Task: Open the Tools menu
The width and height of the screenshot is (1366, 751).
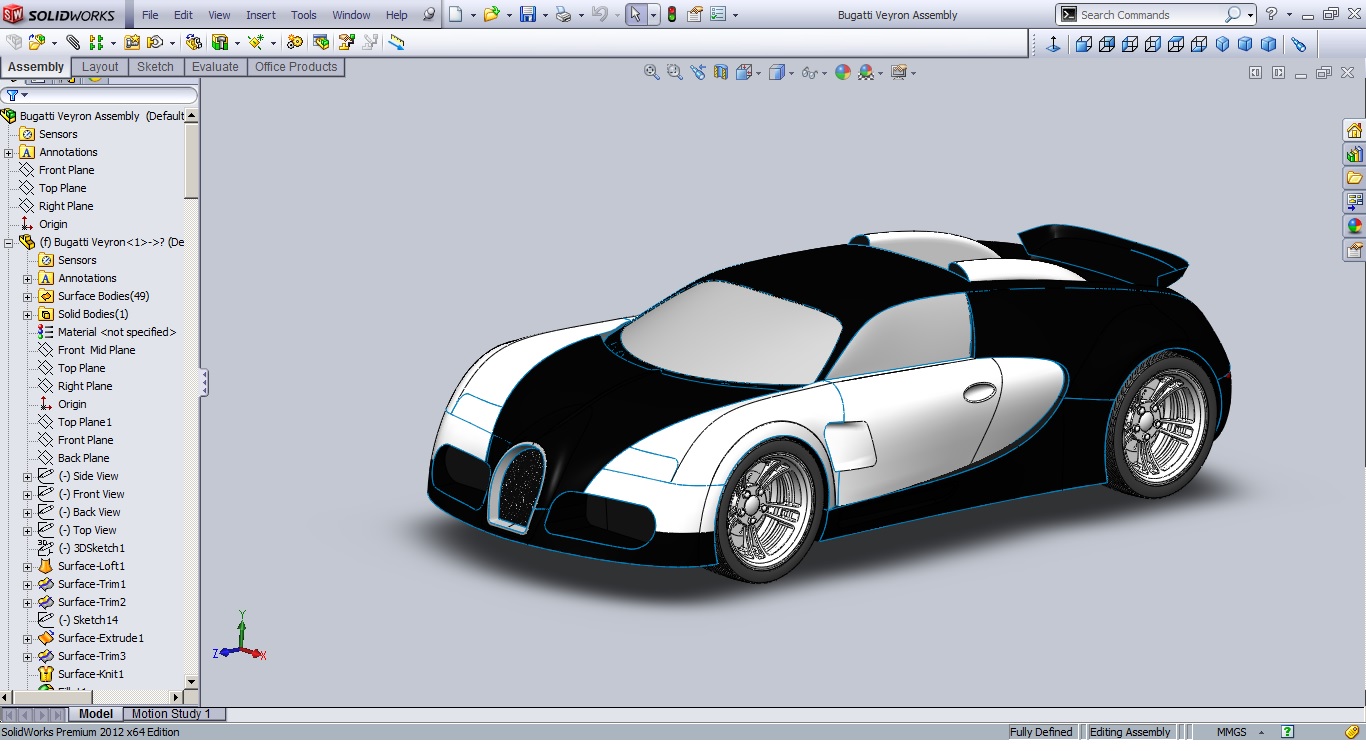Action: 304,15
